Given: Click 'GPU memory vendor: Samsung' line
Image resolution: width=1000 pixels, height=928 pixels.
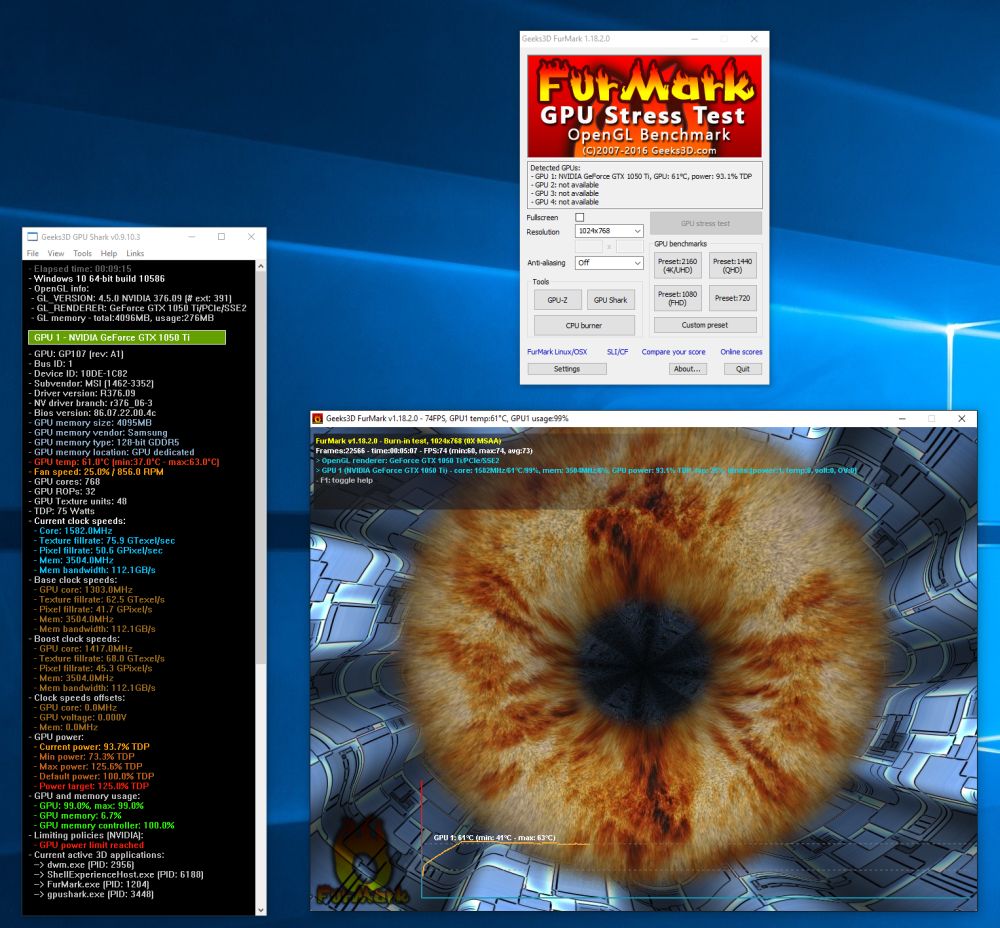Looking at the screenshot, I should click(x=100, y=432).
